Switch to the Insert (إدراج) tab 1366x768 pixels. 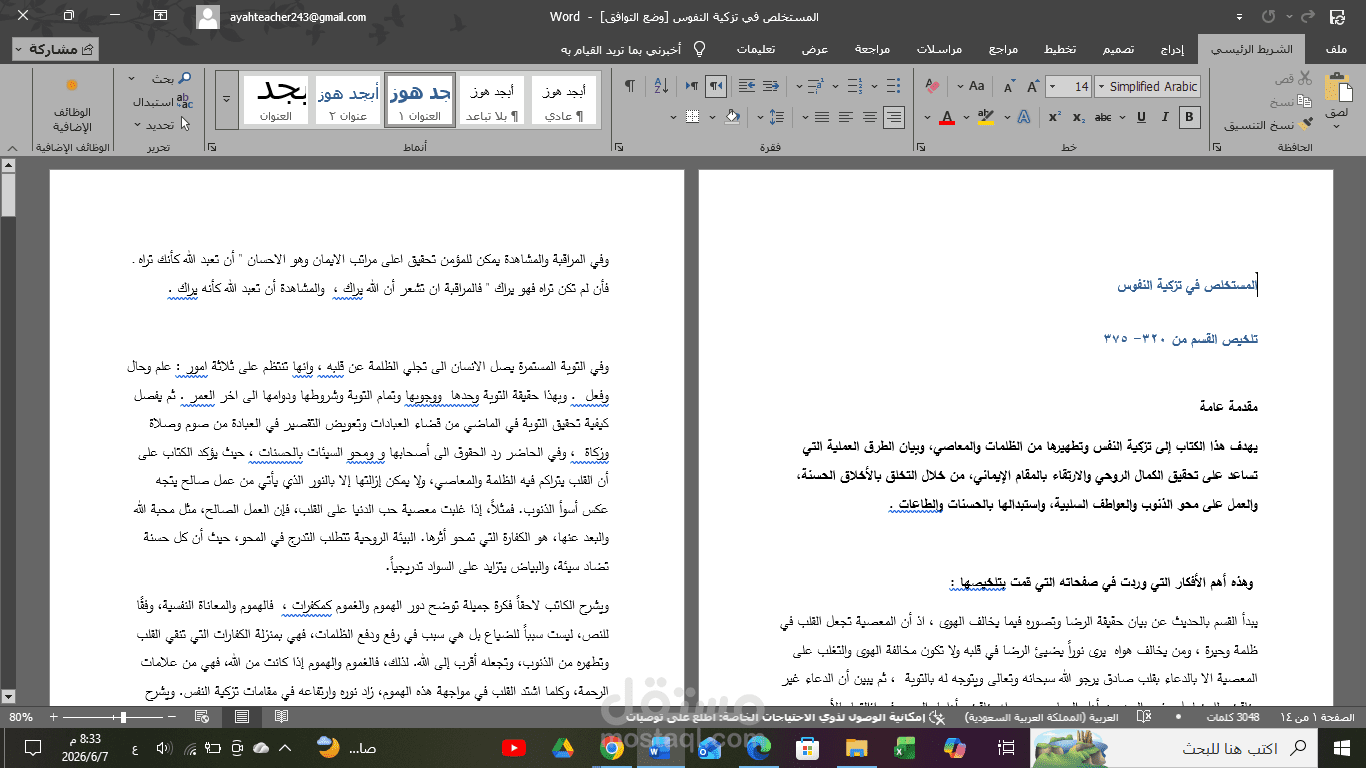click(x=1174, y=49)
